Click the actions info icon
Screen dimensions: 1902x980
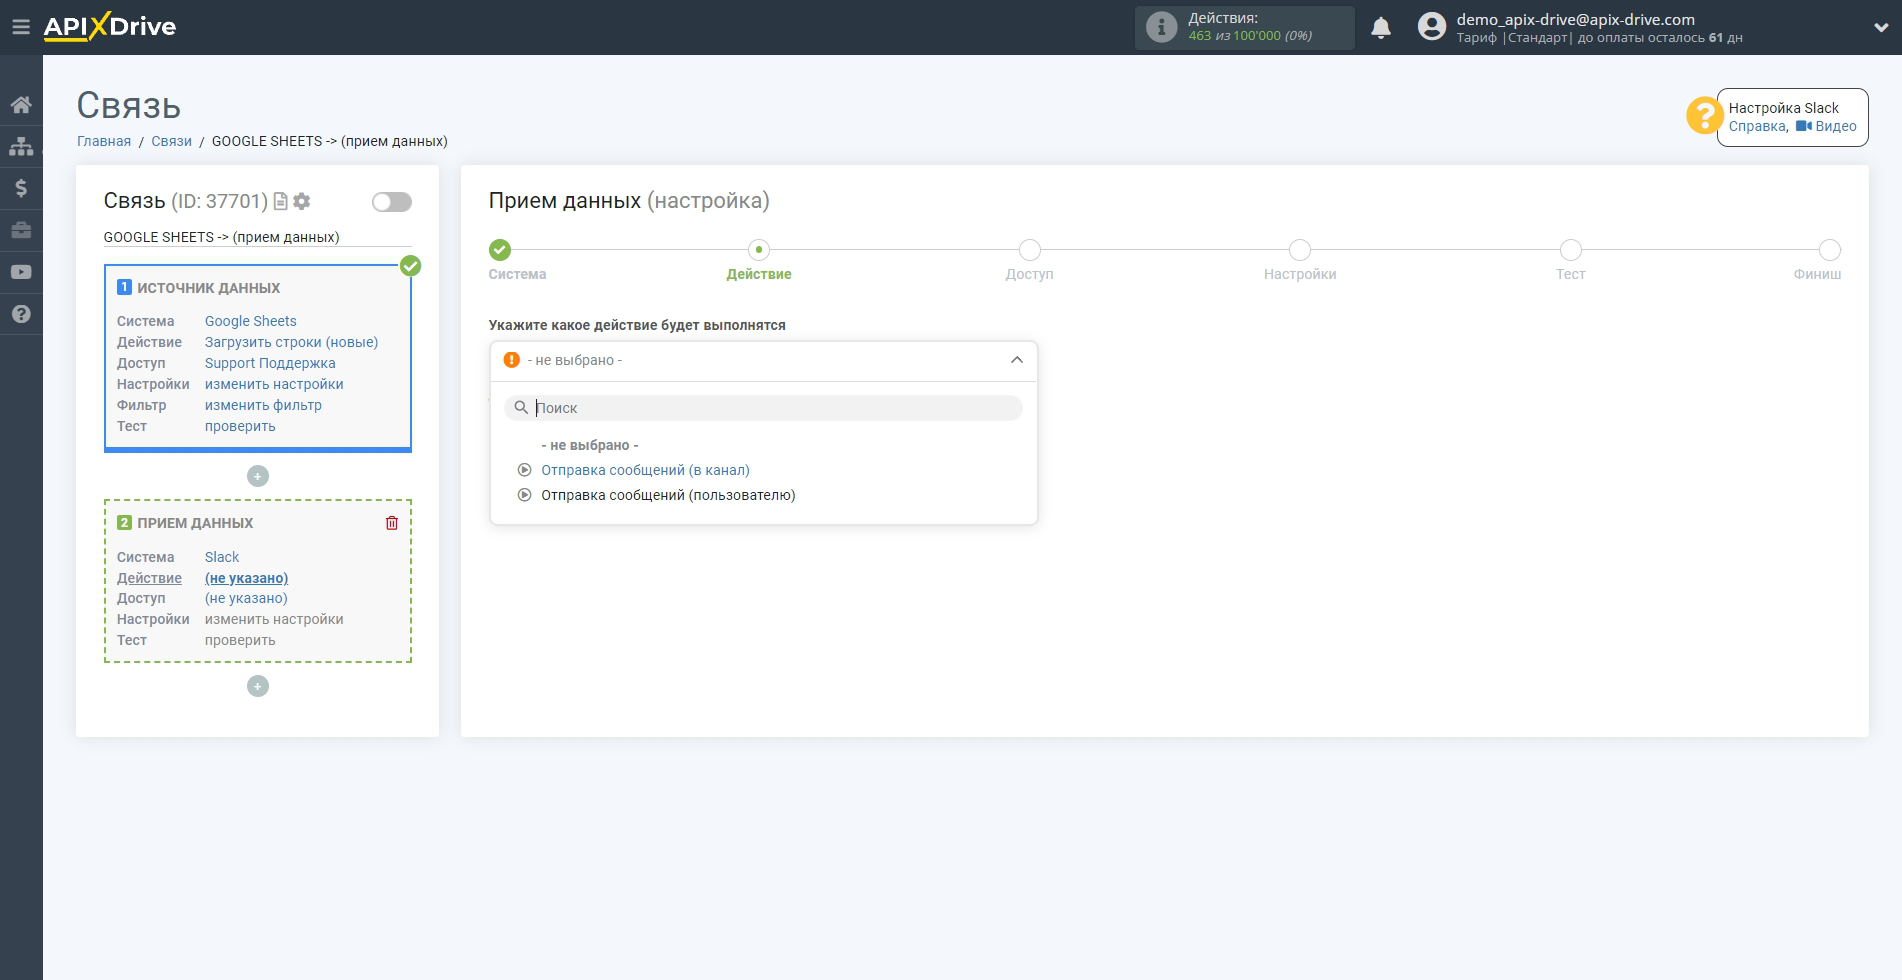[1161, 27]
